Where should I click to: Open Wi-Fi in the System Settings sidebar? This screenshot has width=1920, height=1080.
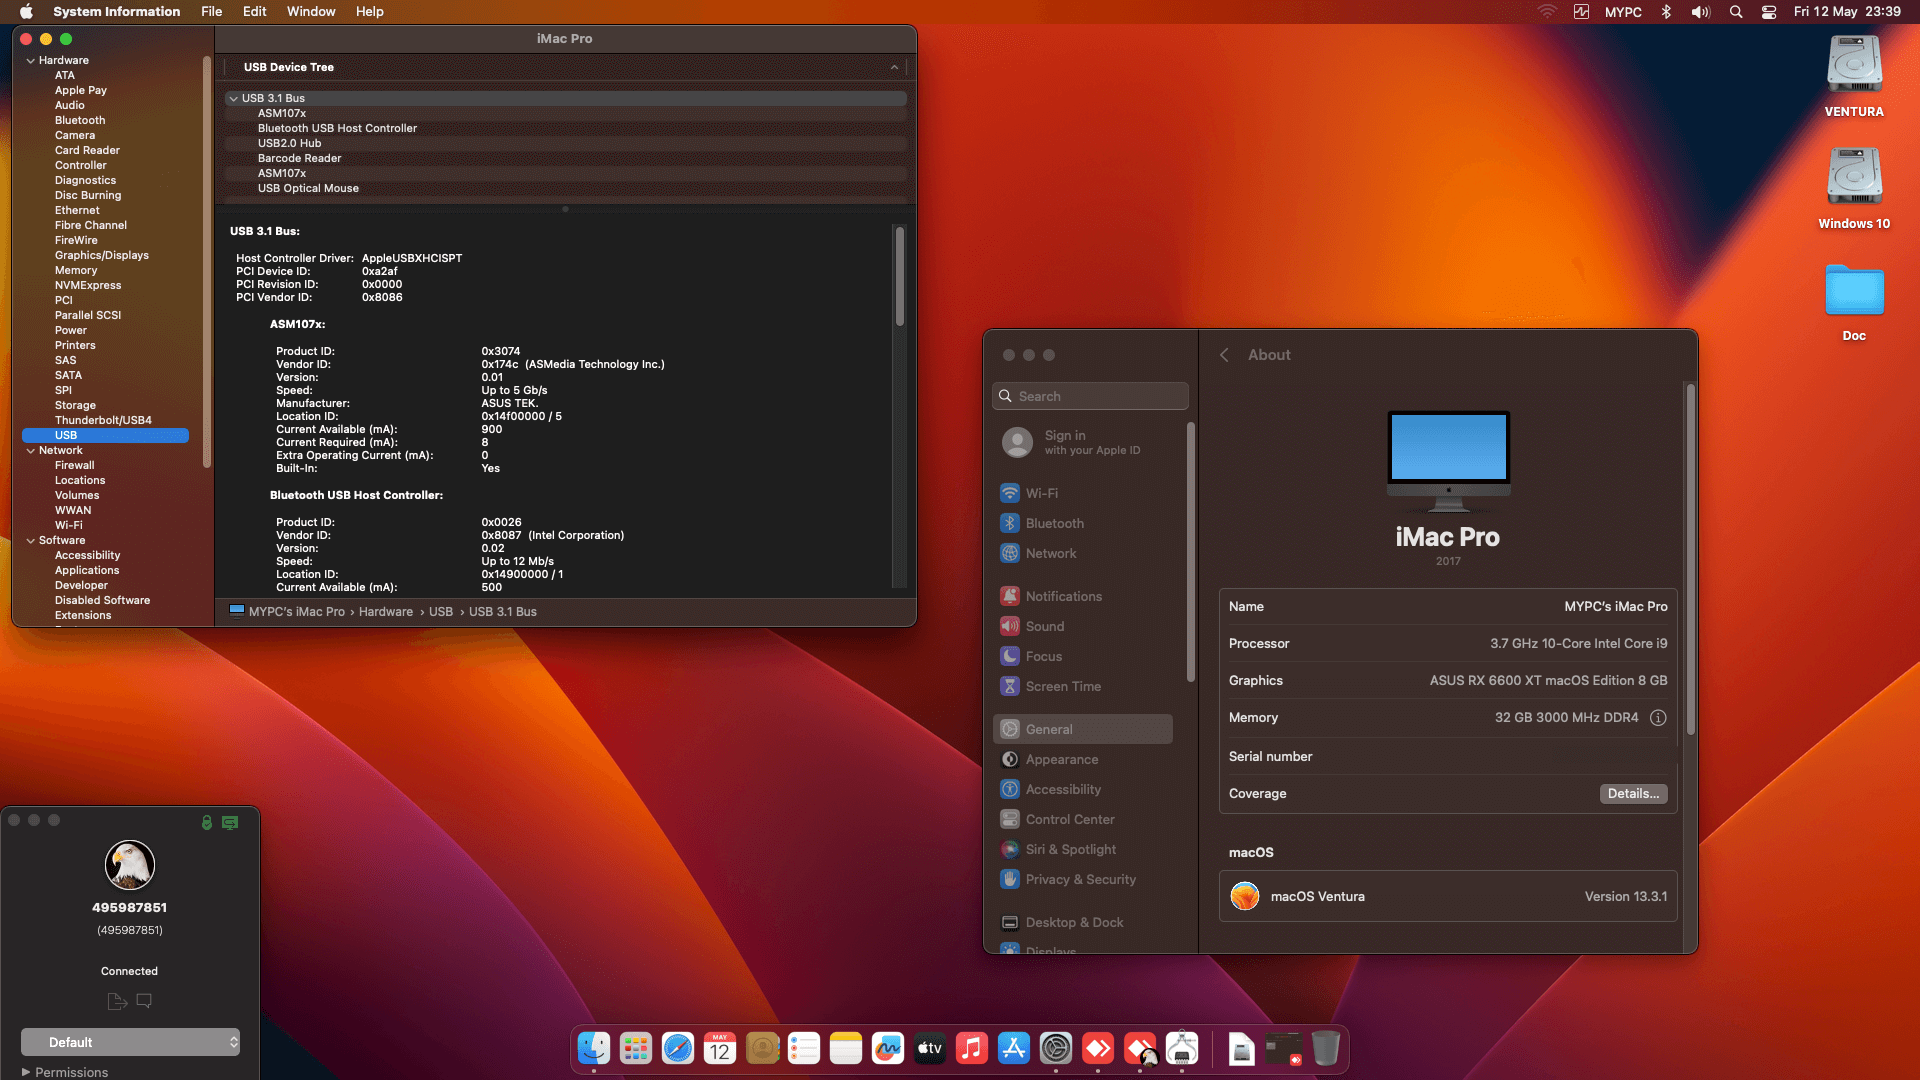1083,493
